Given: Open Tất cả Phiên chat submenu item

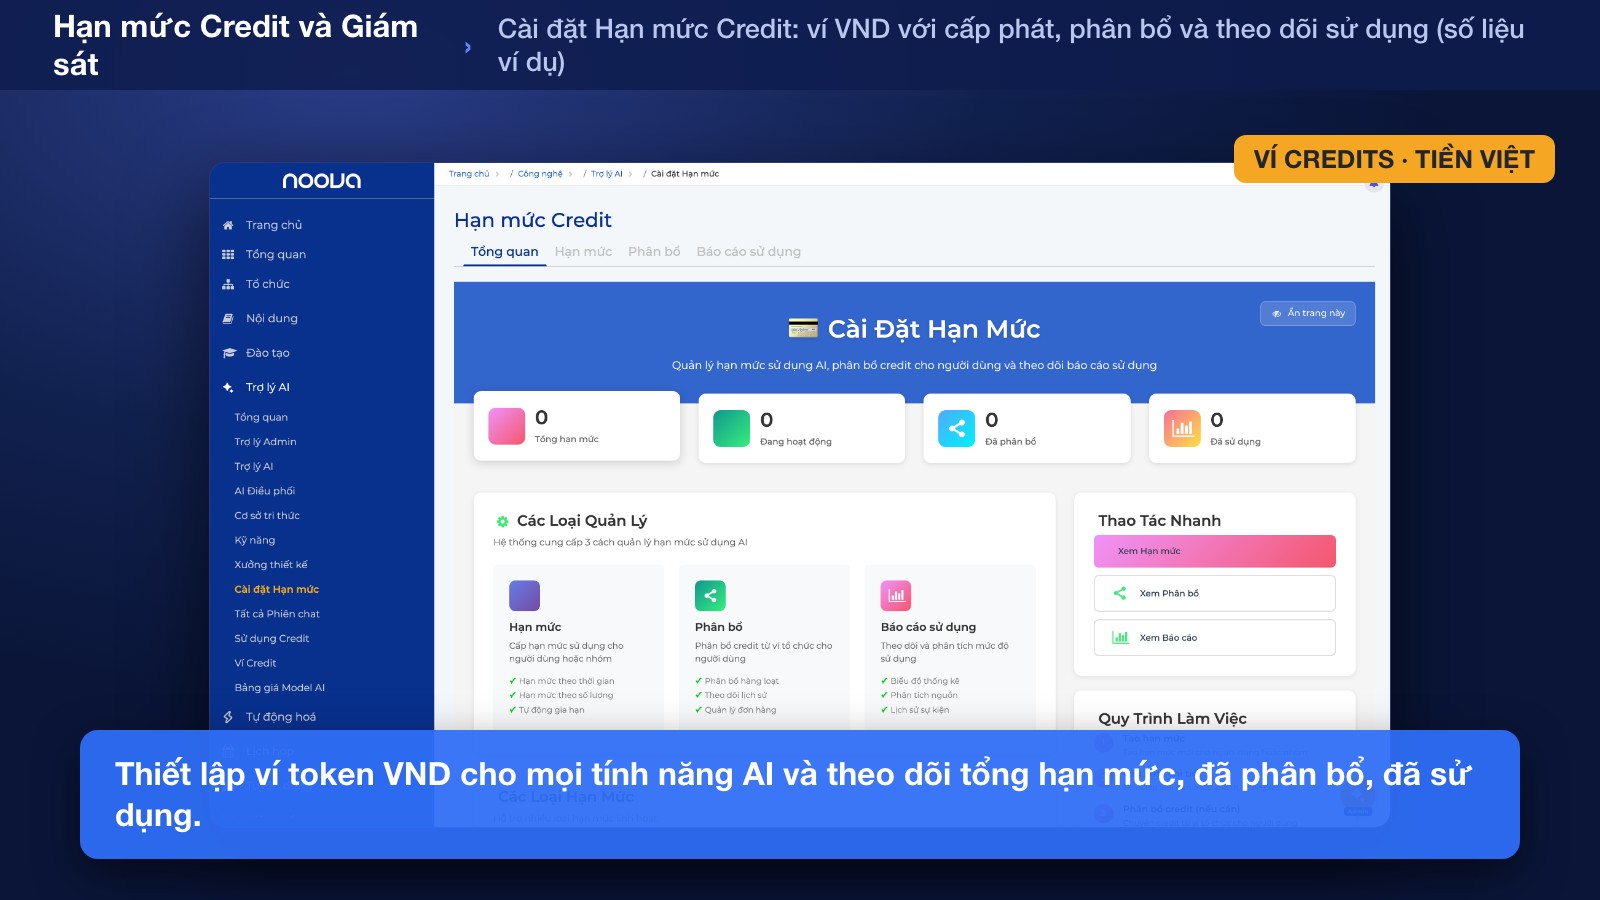Looking at the screenshot, I should 277,614.
